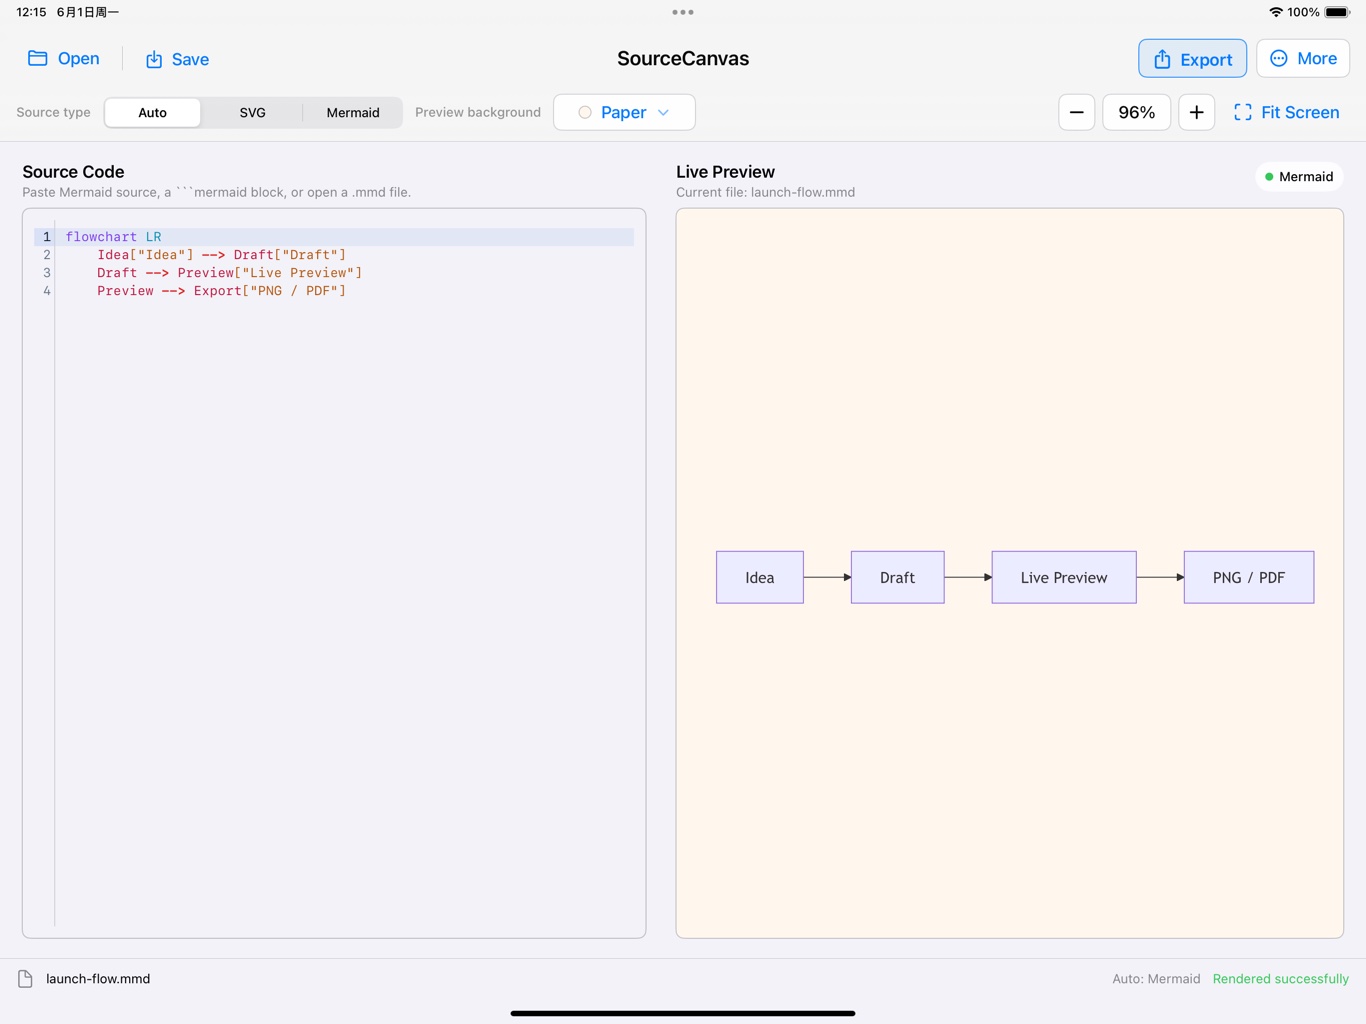Zoom in with the plus button
Image resolution: width=1366 pixels, height=1024 pixels.
point(1196,112)
